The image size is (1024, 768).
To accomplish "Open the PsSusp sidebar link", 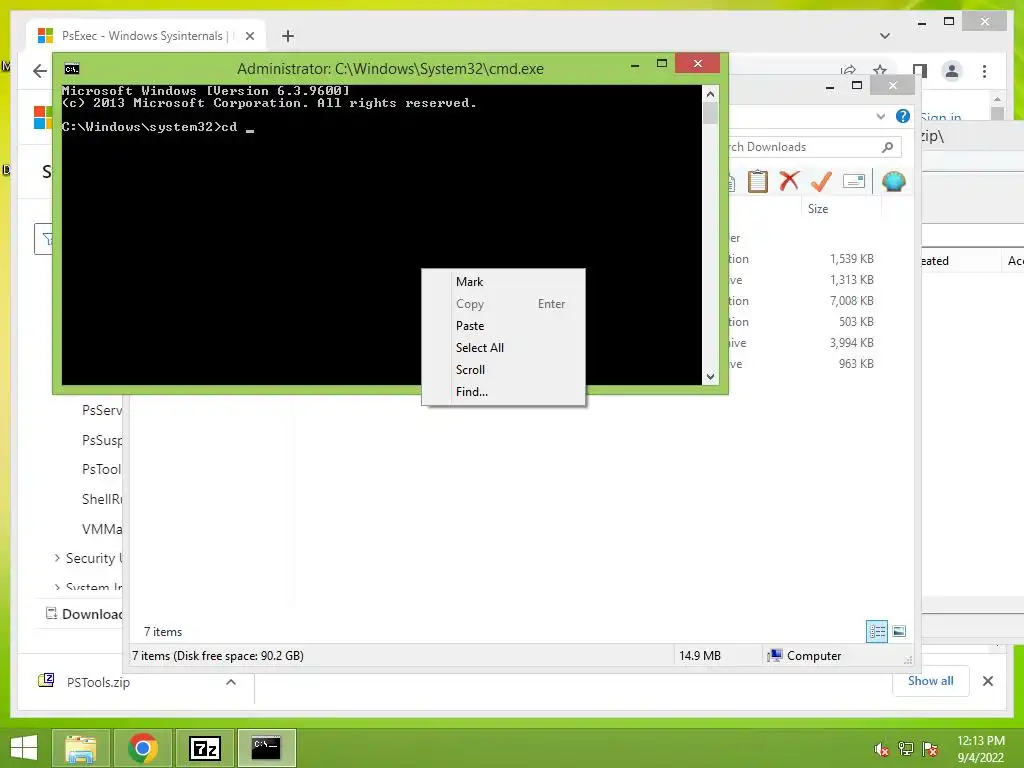I will pos(102,440).
